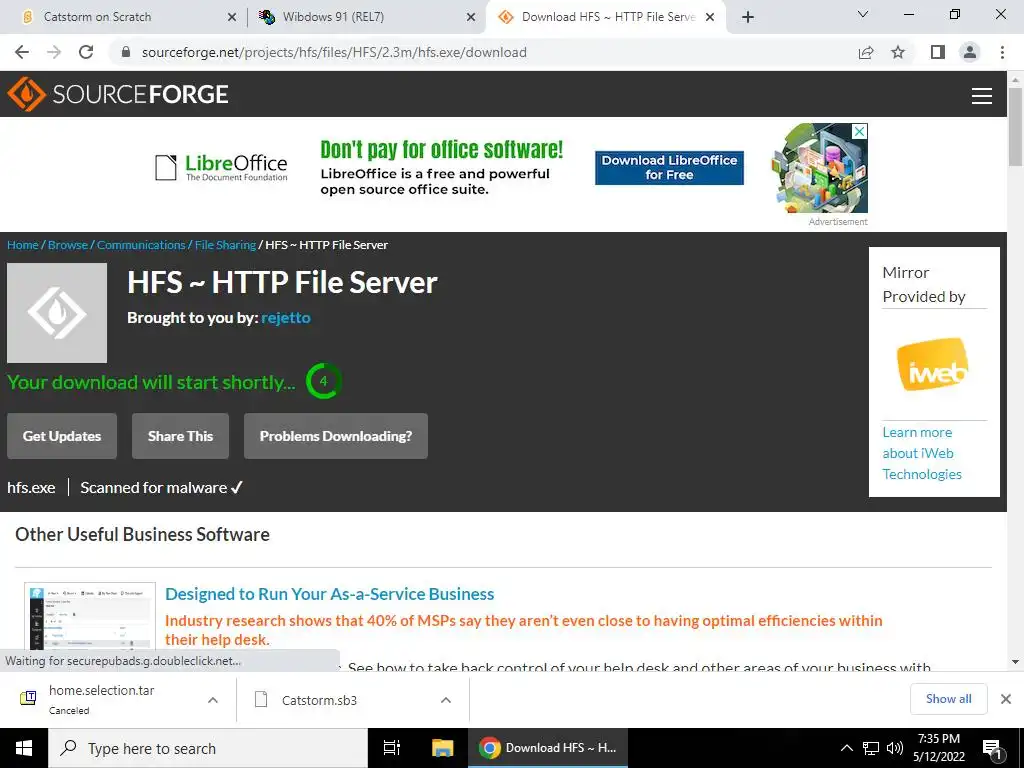
Task: Click the HFS project placeholder icon
Action: coord(57,313)
